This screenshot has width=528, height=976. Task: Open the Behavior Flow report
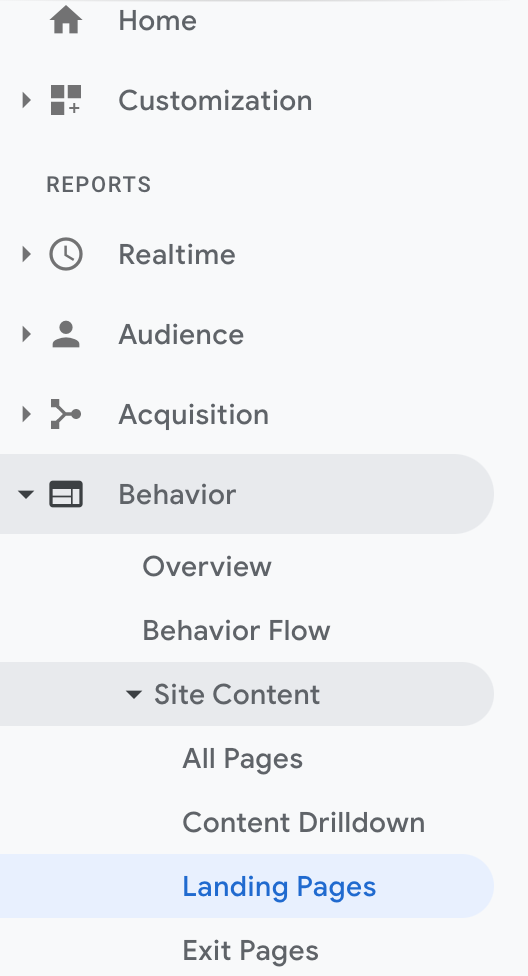click(237, 631)
